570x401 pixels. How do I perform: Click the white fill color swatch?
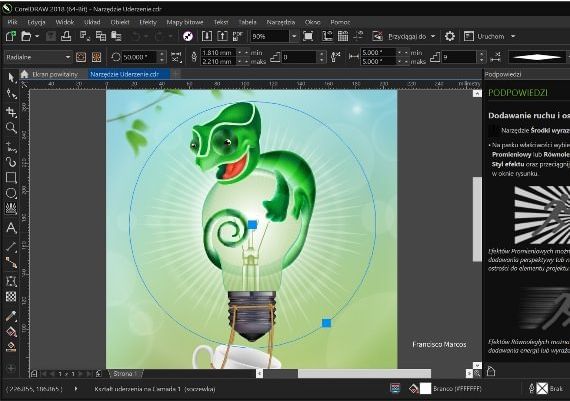426,389
